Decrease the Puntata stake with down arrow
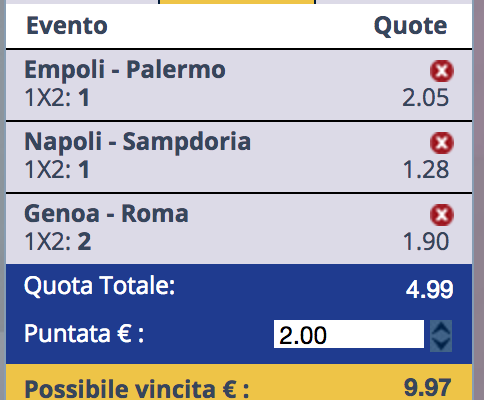The image size is (484, 400). click(x=441, y=344)
